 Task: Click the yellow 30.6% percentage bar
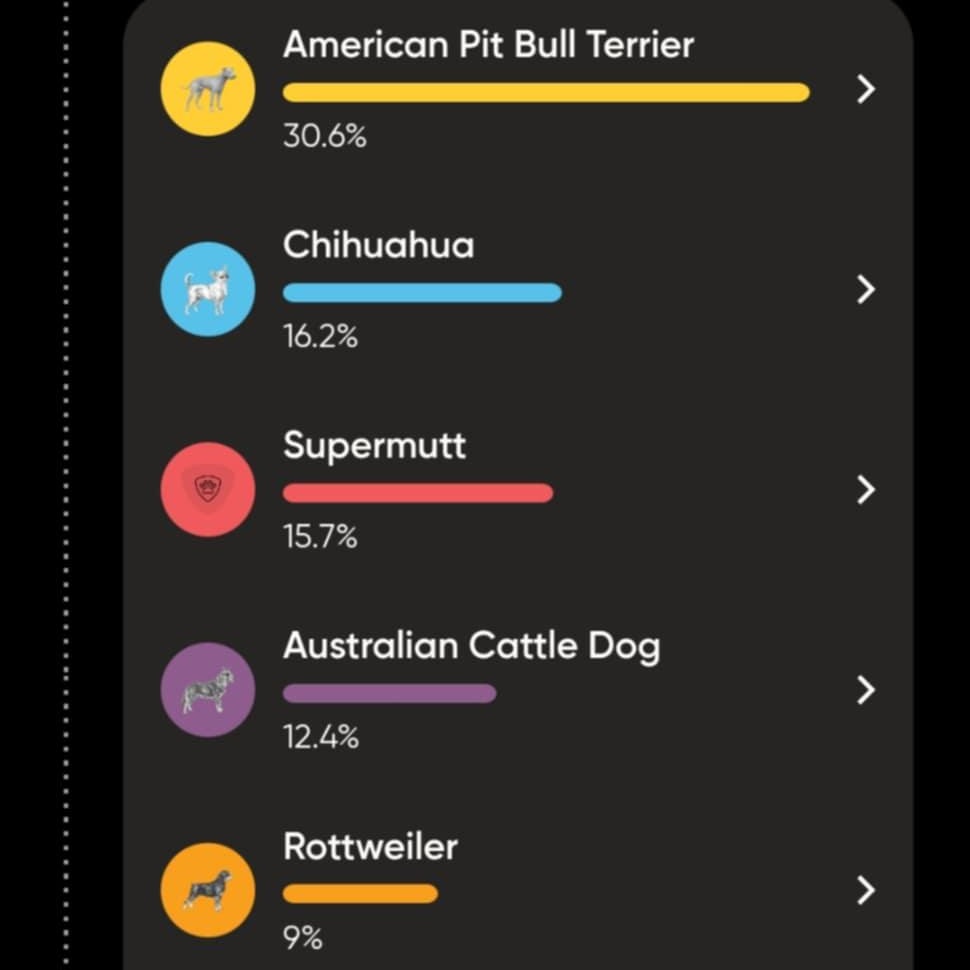tap(546, 93)
